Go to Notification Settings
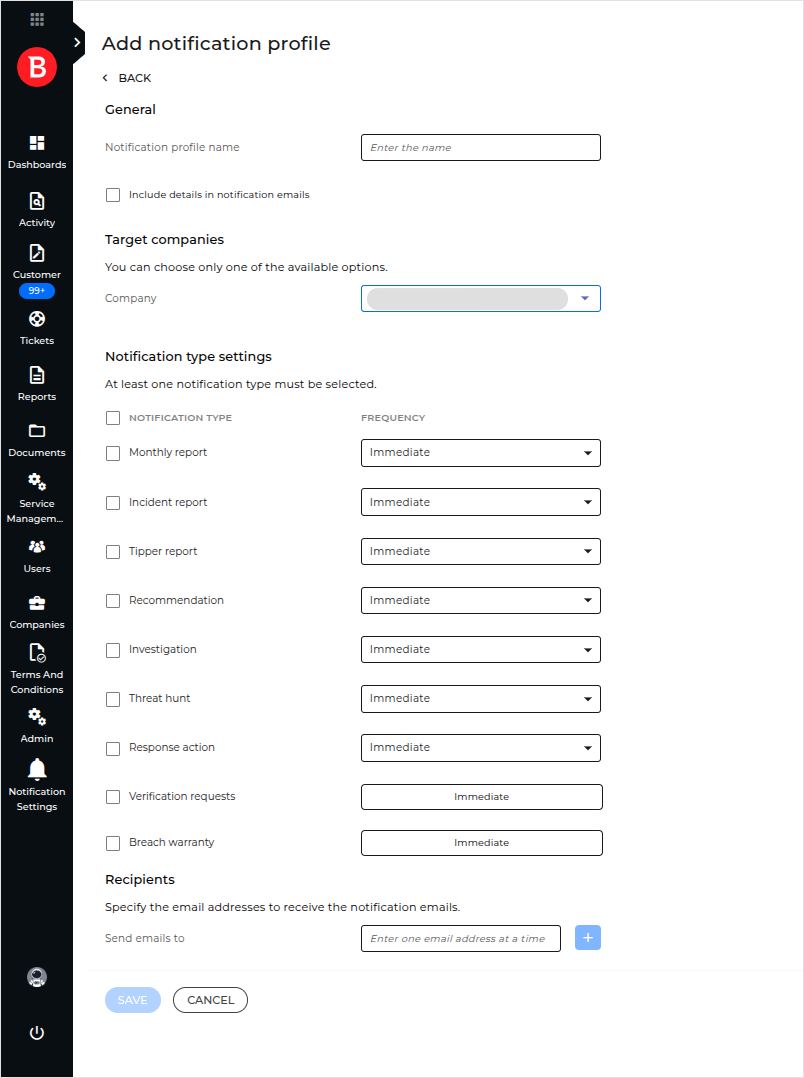The height and width of the screenshot is (1078, 804). pos(36,785)
